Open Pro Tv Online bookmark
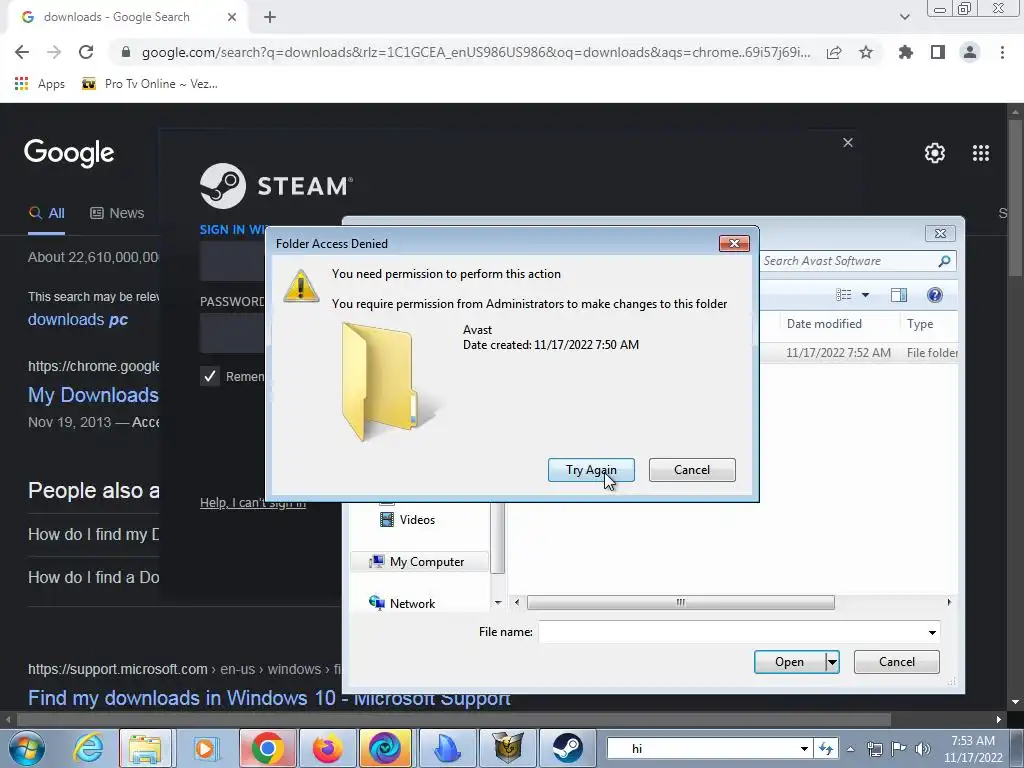The image size is (1024, 768). (150, 84)
